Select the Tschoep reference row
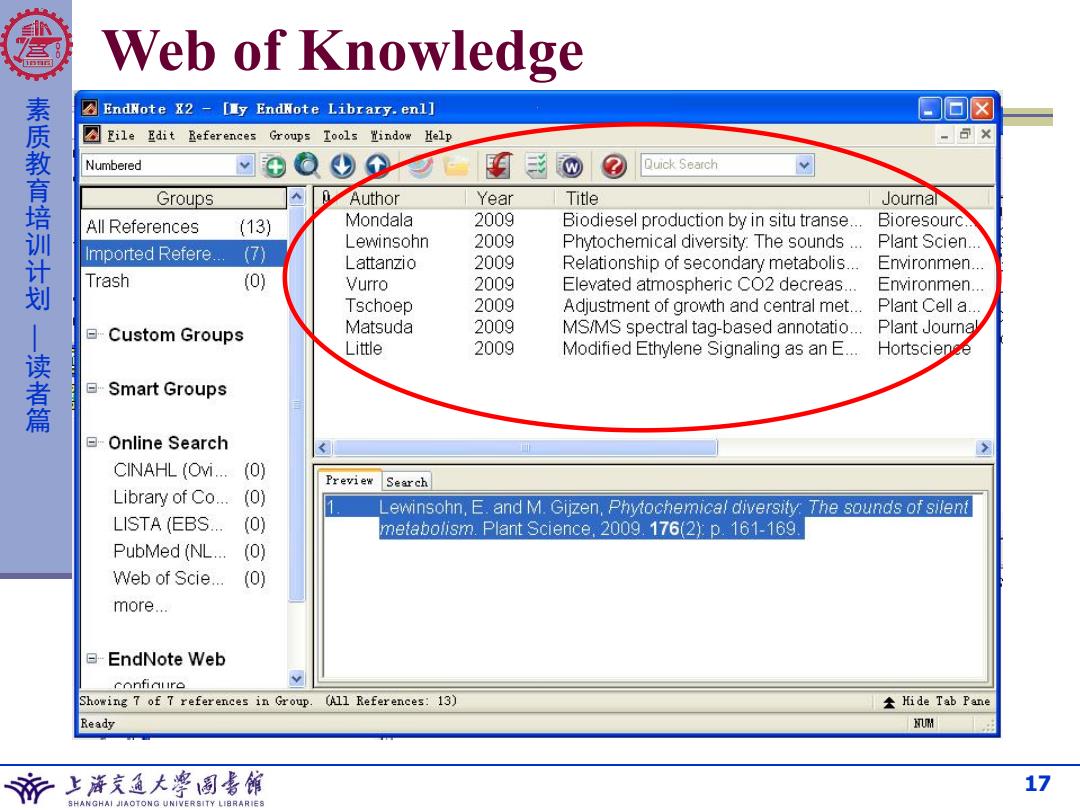Screen dimensions: 1080x810 [654, 305]
